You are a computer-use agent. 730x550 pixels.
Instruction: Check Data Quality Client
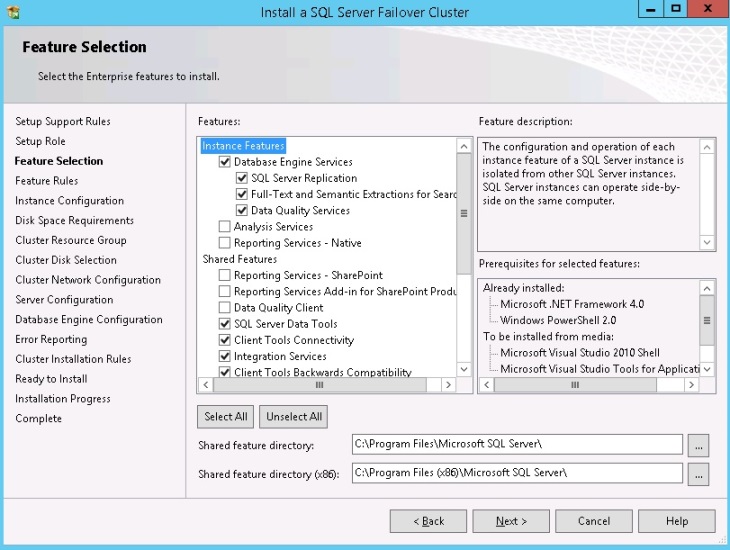[x=224, y=308]
